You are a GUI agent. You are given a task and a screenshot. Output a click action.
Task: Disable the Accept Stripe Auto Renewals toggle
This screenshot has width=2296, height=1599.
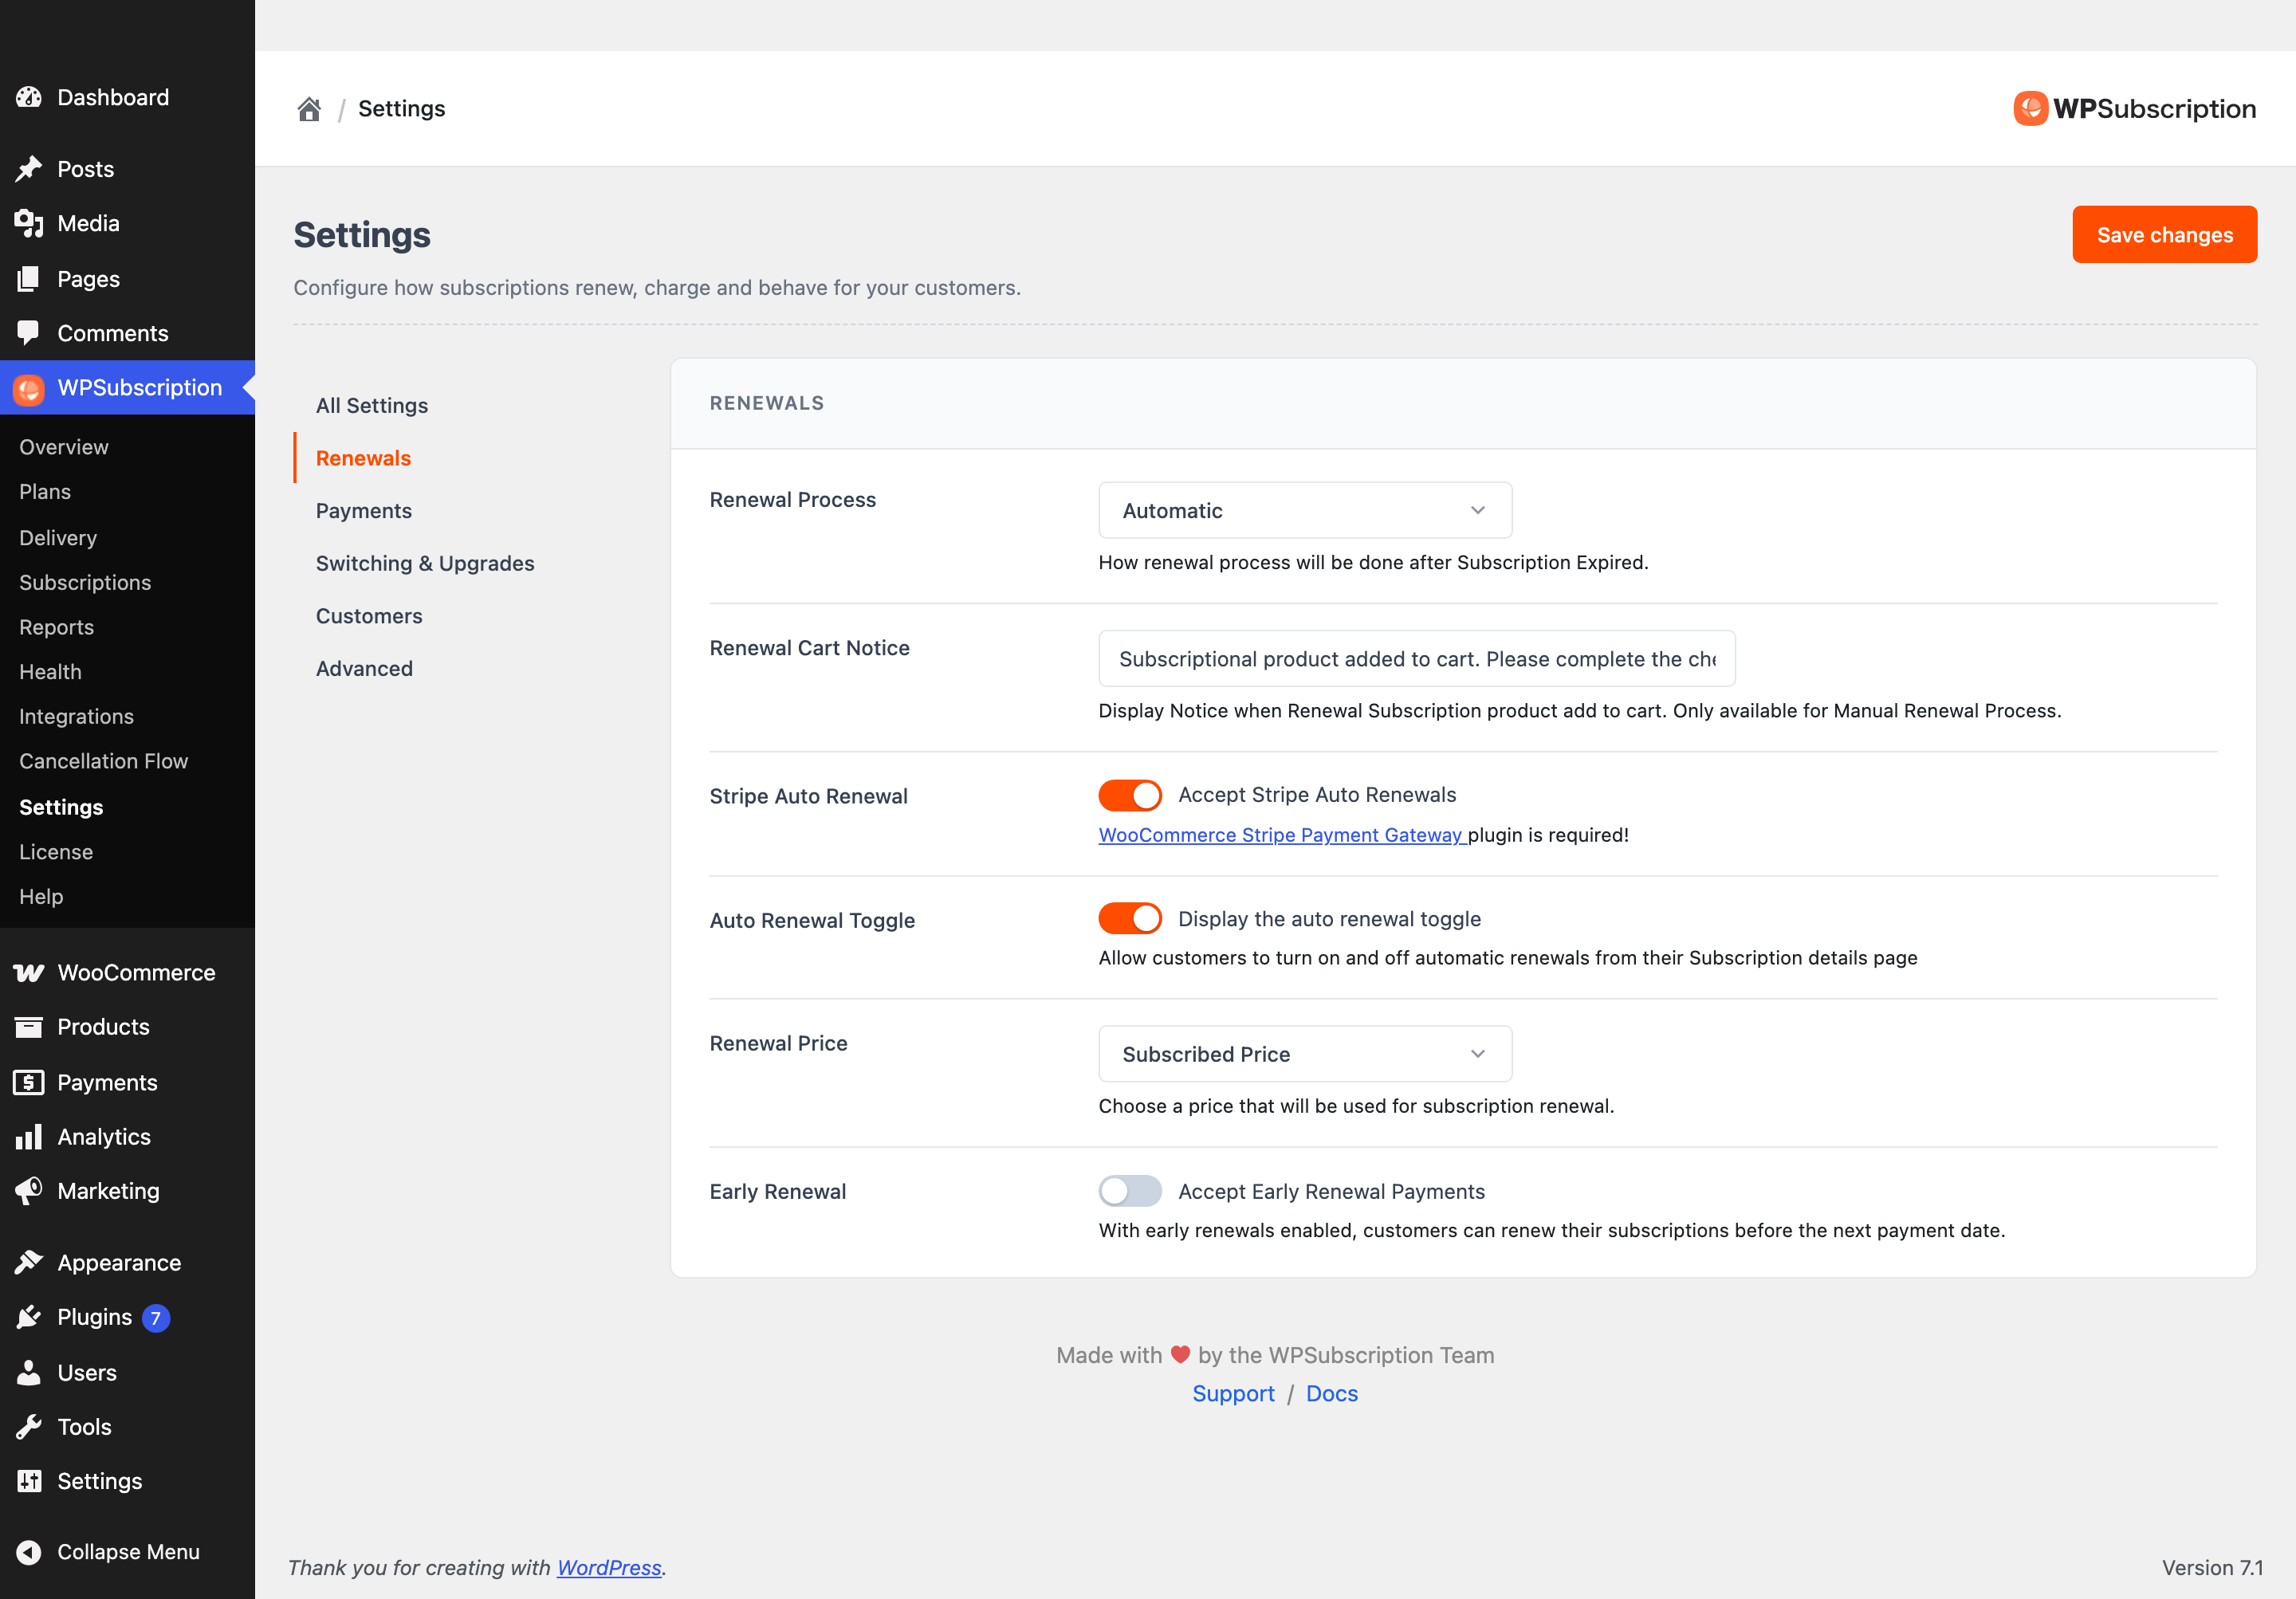pos(1130,795)
